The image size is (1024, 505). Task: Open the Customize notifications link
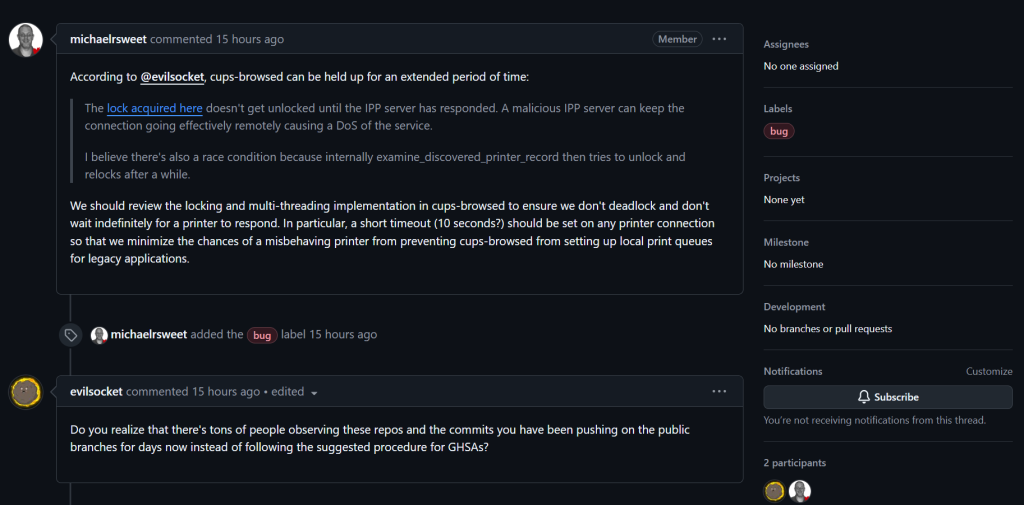(x=989, y=371)
